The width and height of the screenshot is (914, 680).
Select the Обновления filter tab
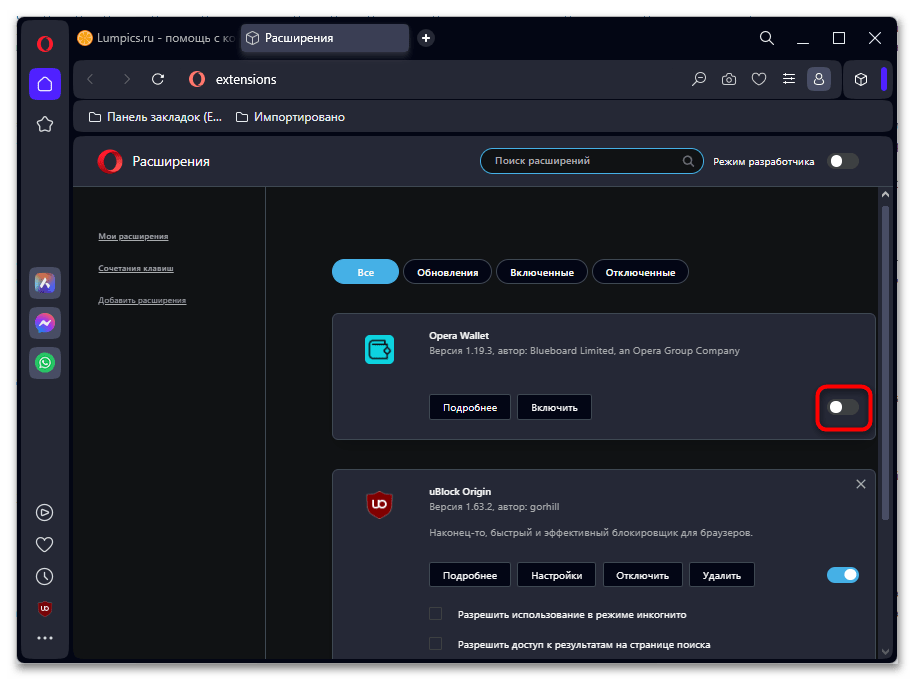click(448, 272)
